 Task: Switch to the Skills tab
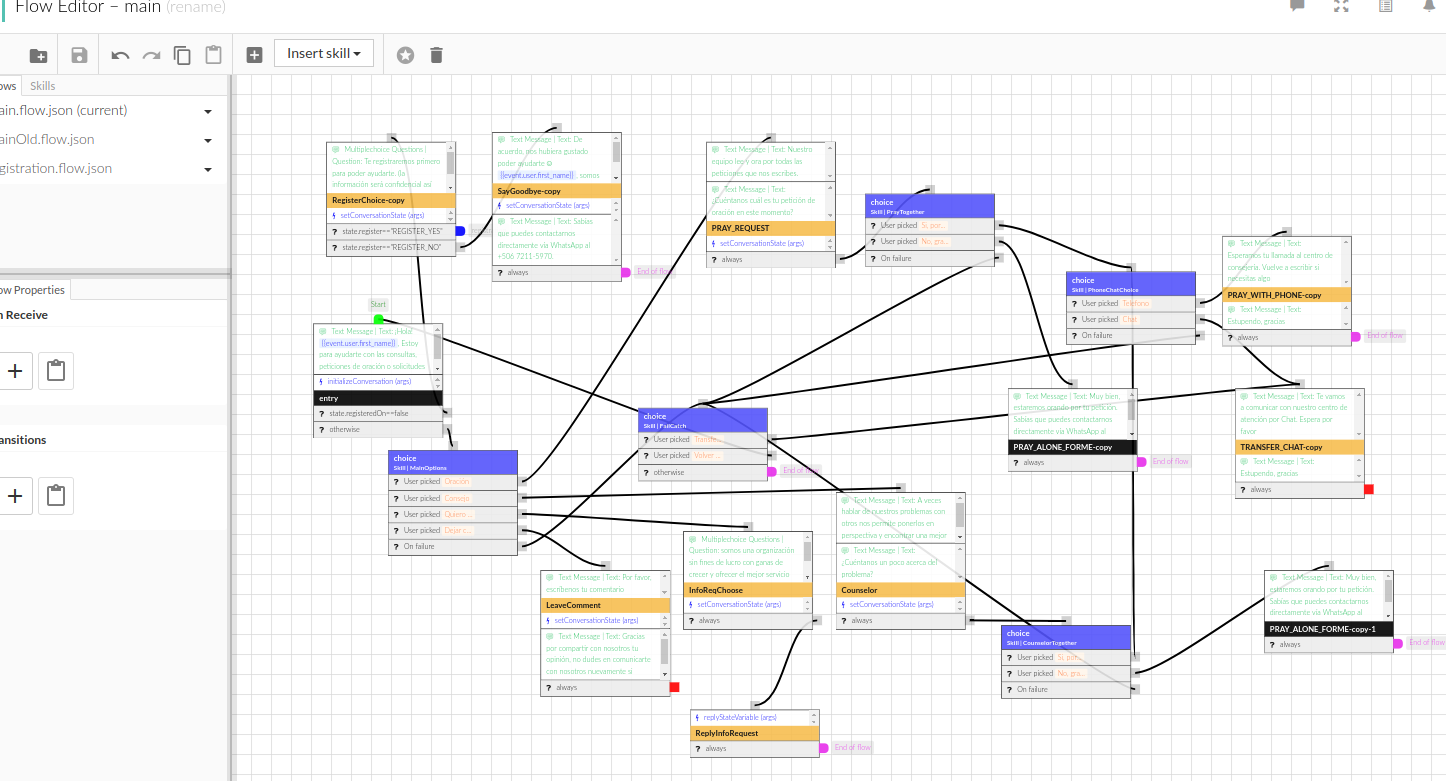pos(43,86)
